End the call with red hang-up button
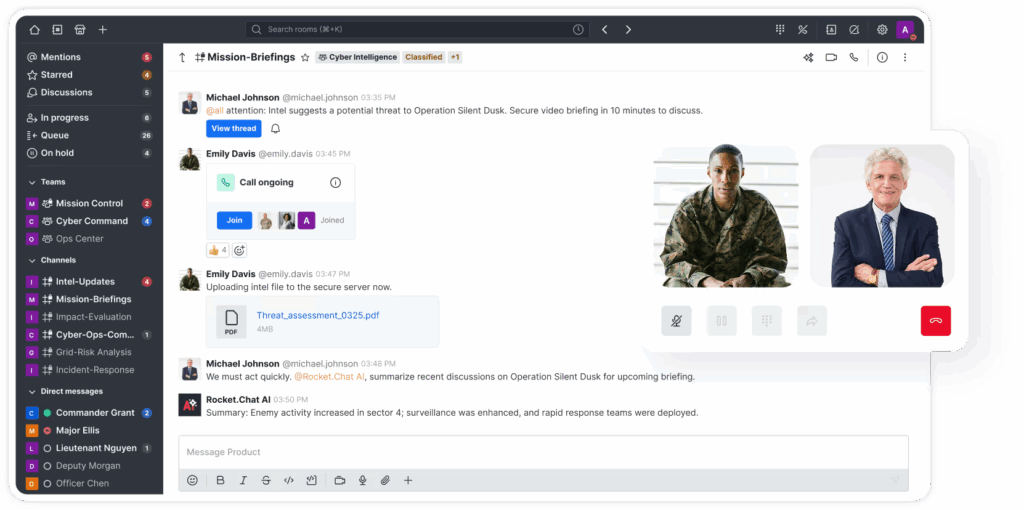 point(936,321)
